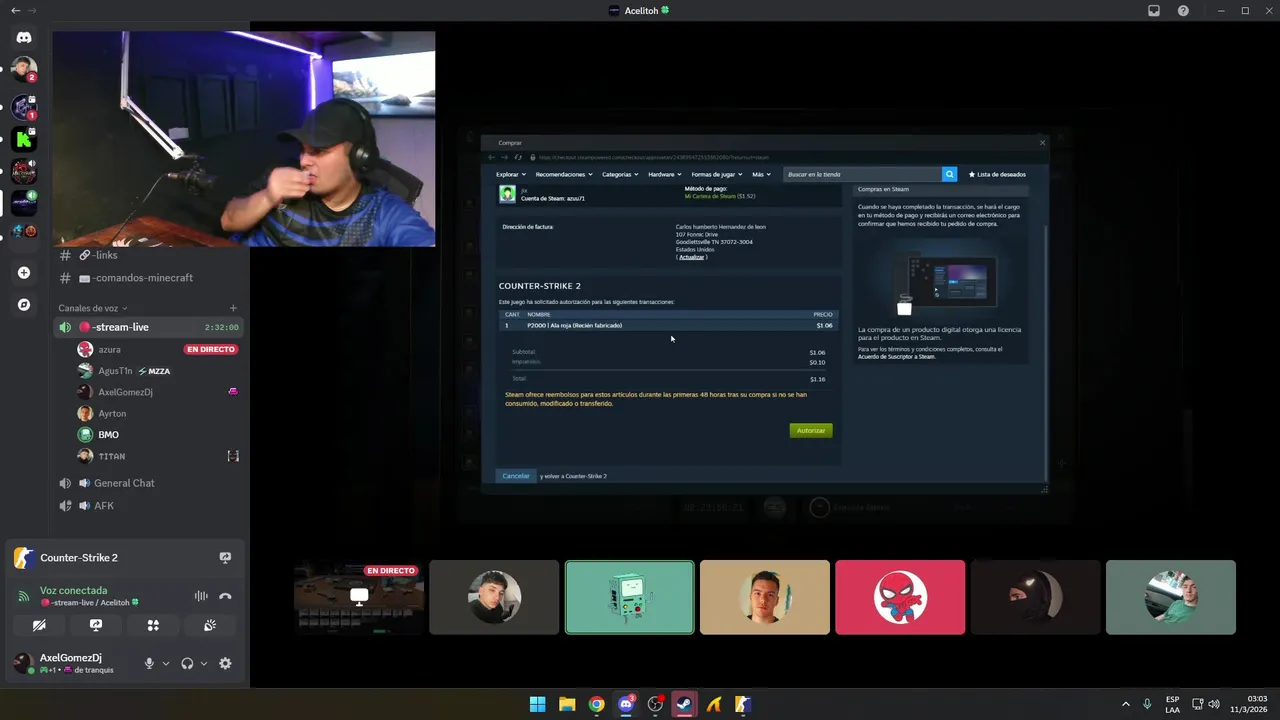Collapse the Canales de voz category
Image resolution: width=1280 pixels, height=720 pixels.
pos(93,308)
